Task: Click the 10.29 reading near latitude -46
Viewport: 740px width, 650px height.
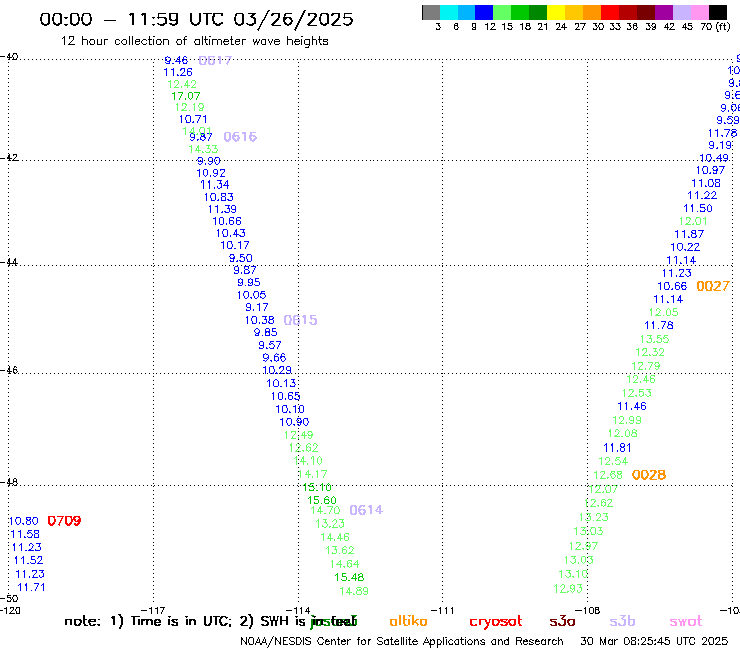Action: tap(277, 370)
